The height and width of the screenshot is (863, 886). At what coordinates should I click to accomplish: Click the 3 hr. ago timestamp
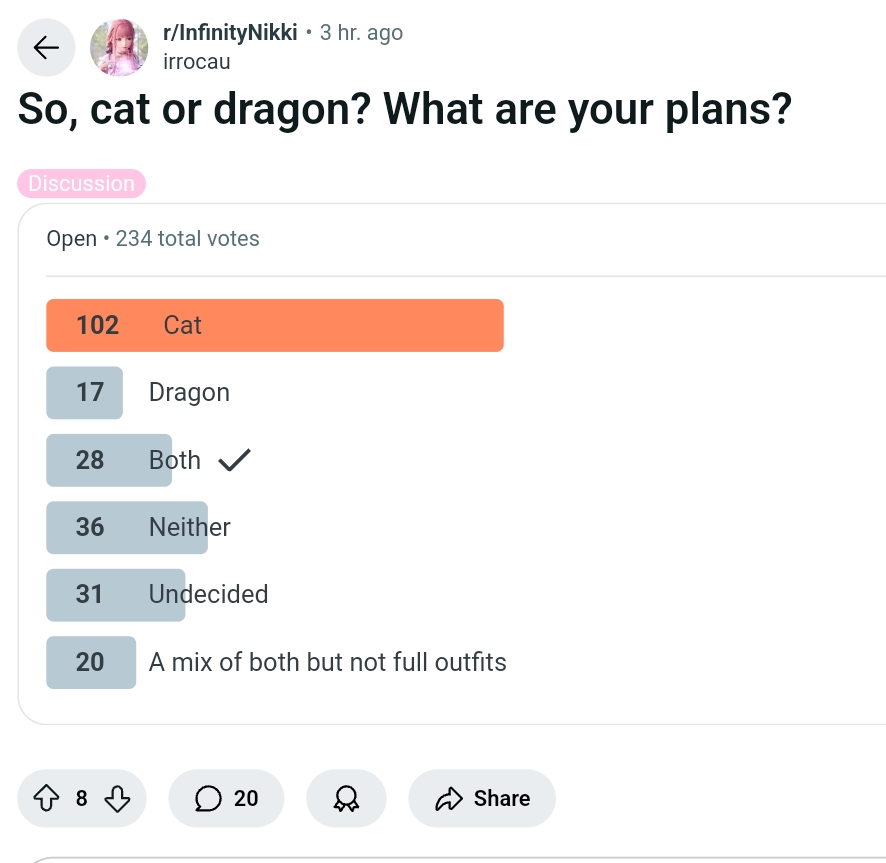coord(361,32)
